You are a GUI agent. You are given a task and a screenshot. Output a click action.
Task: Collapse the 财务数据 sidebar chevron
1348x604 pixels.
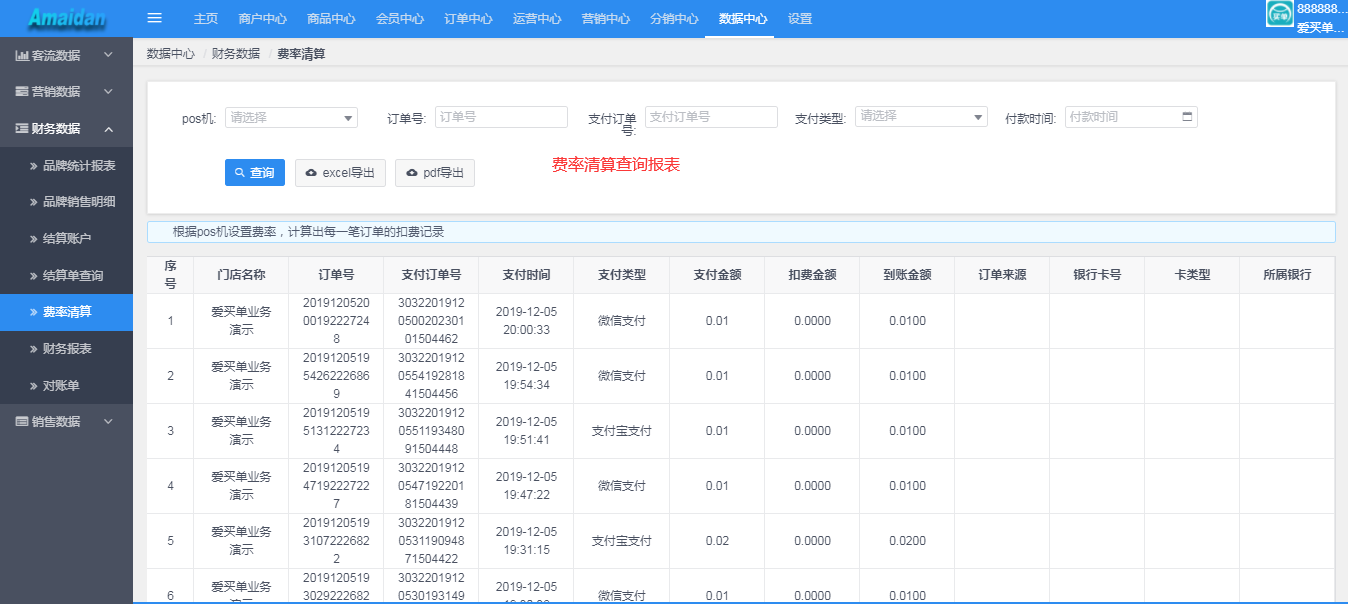(x=109, y=128)
